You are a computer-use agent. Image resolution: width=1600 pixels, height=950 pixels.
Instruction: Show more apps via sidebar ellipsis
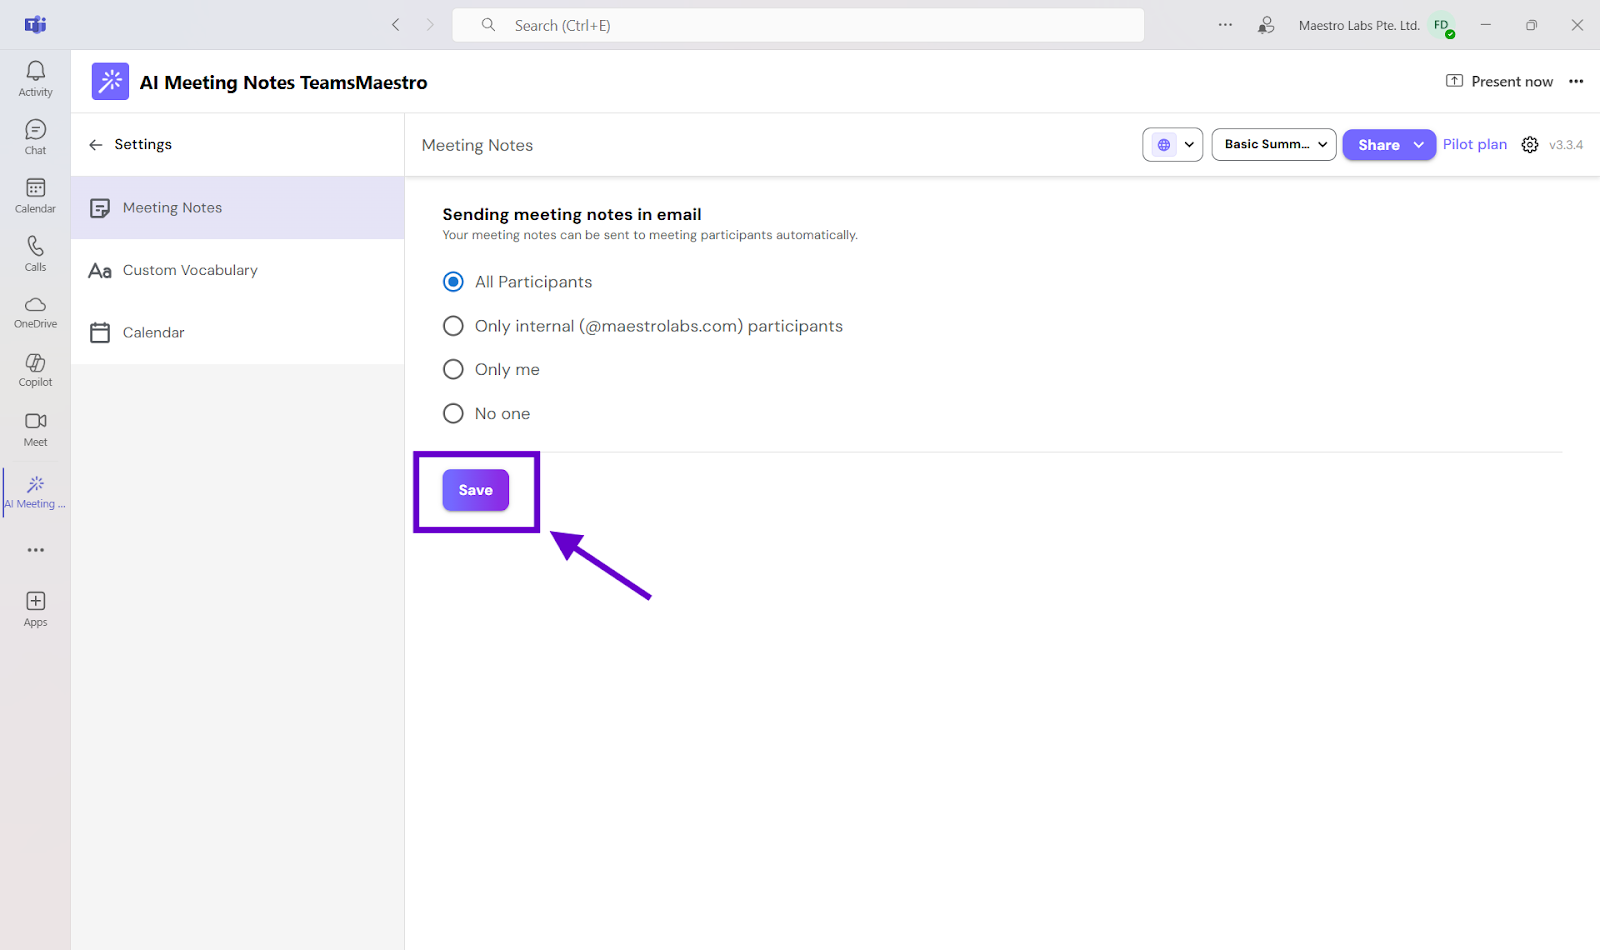(36, 550)
